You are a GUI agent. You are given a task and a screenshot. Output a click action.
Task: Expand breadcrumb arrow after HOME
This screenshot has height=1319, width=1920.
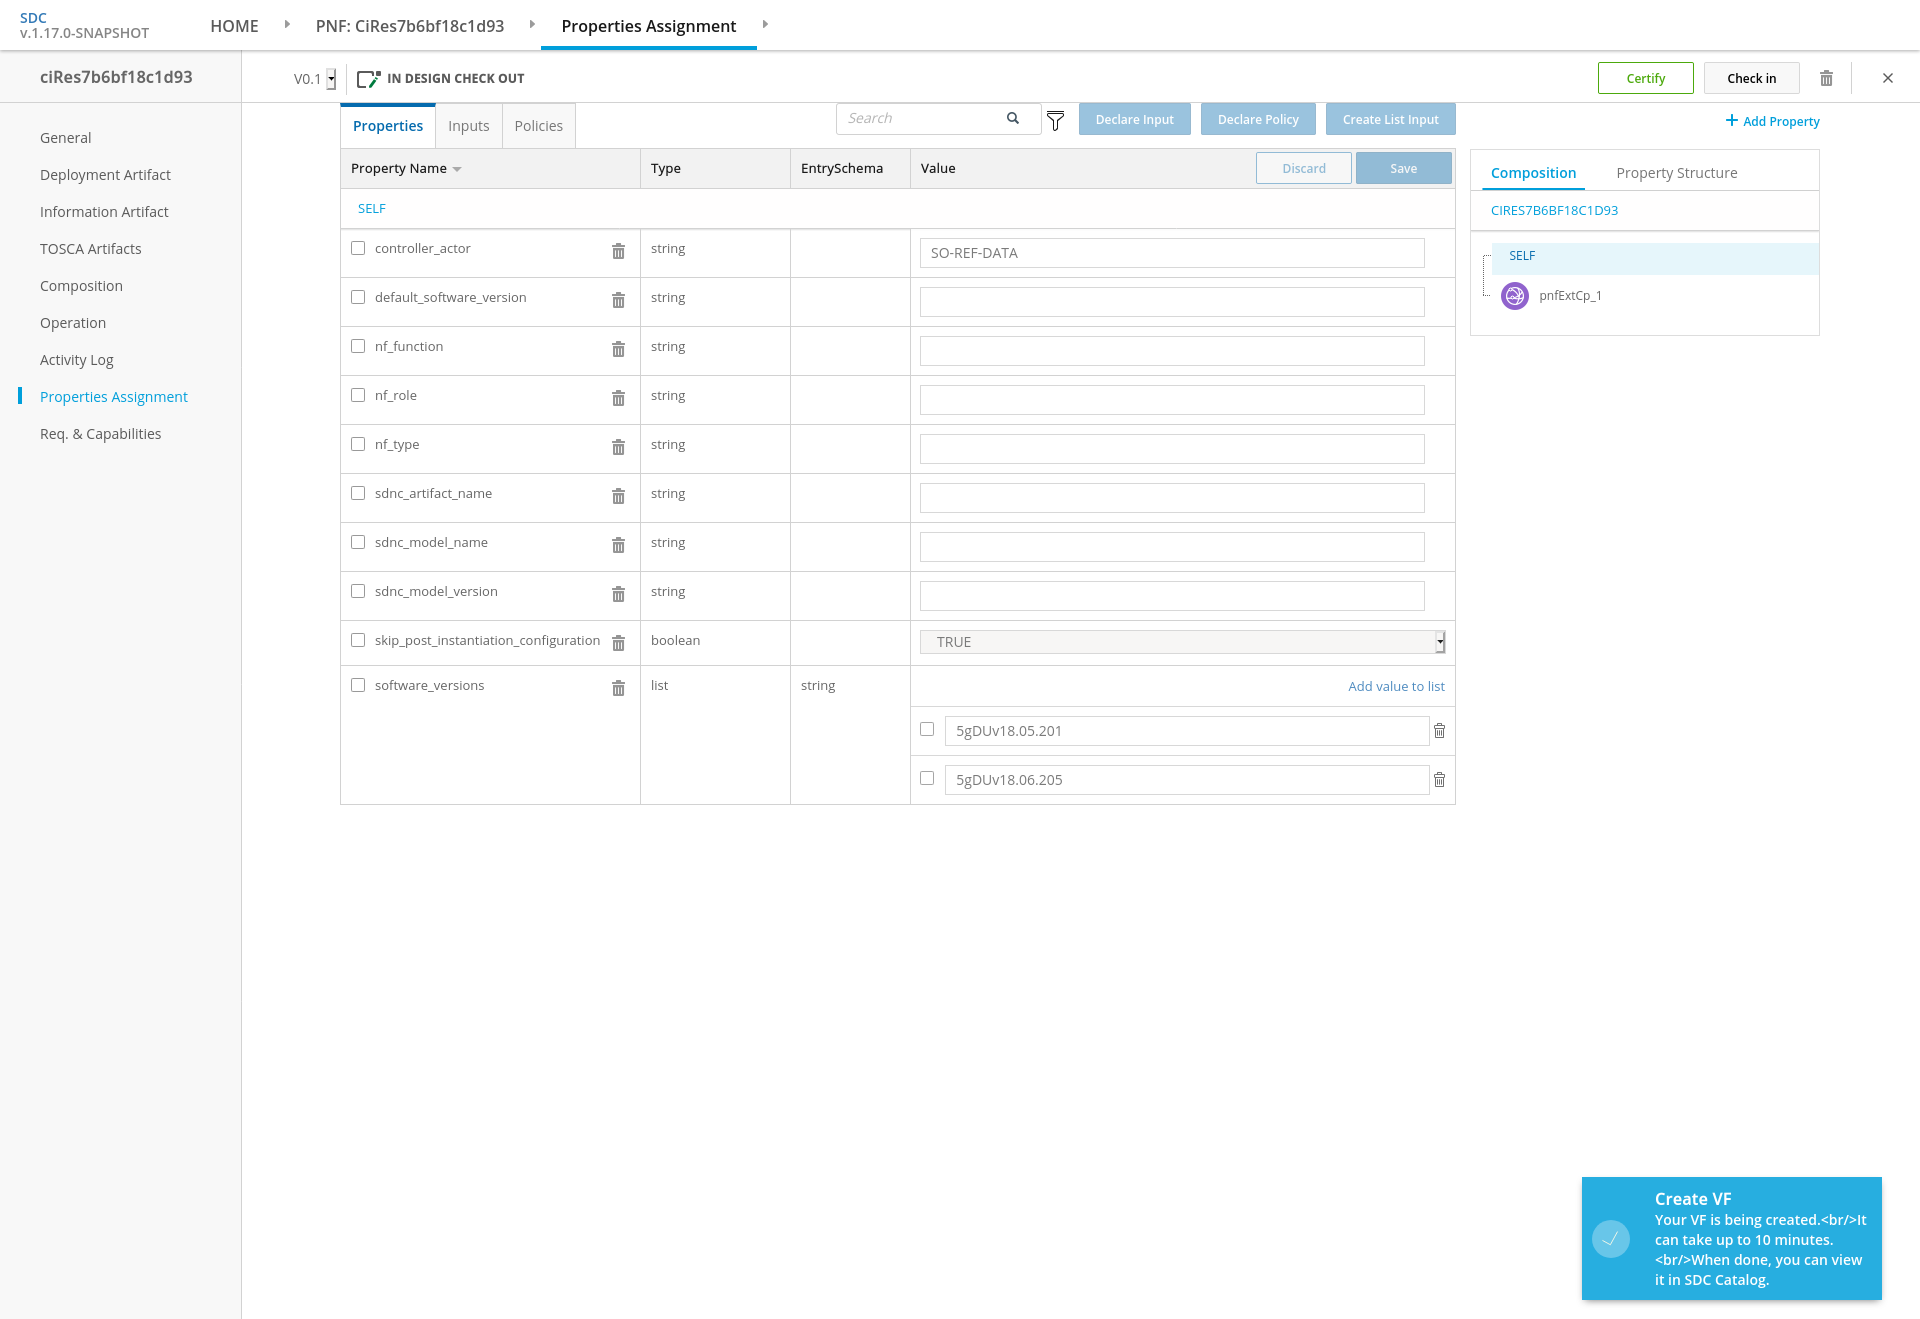tap(287, 24)
